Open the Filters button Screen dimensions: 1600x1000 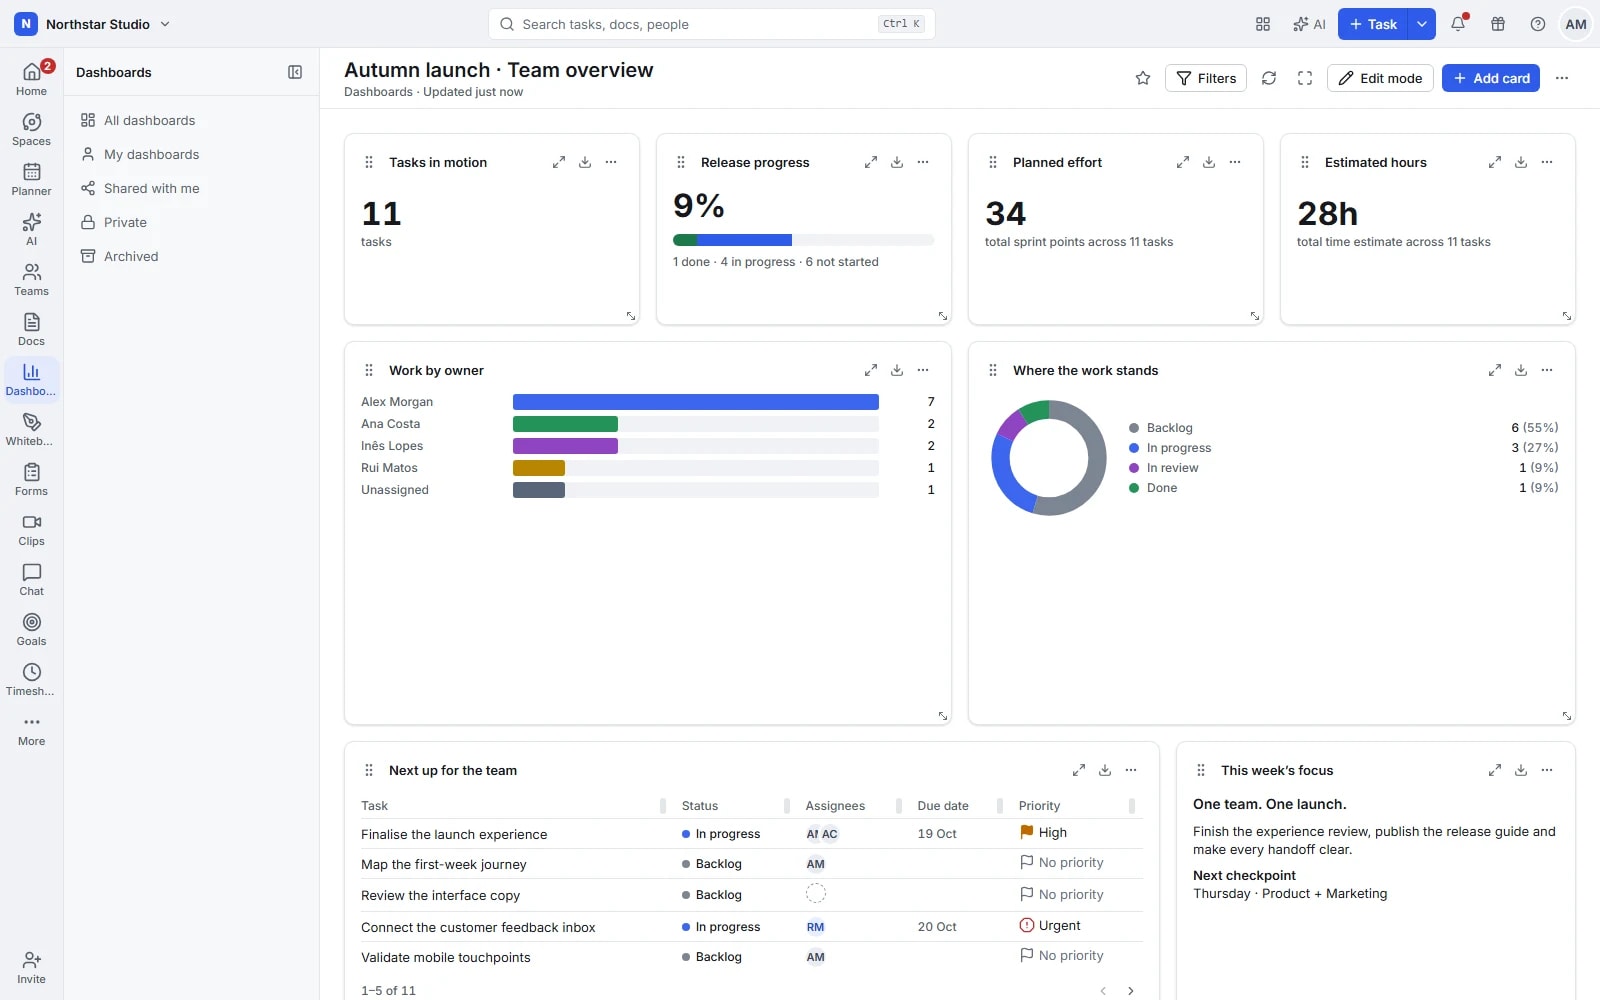(1206, 78)
